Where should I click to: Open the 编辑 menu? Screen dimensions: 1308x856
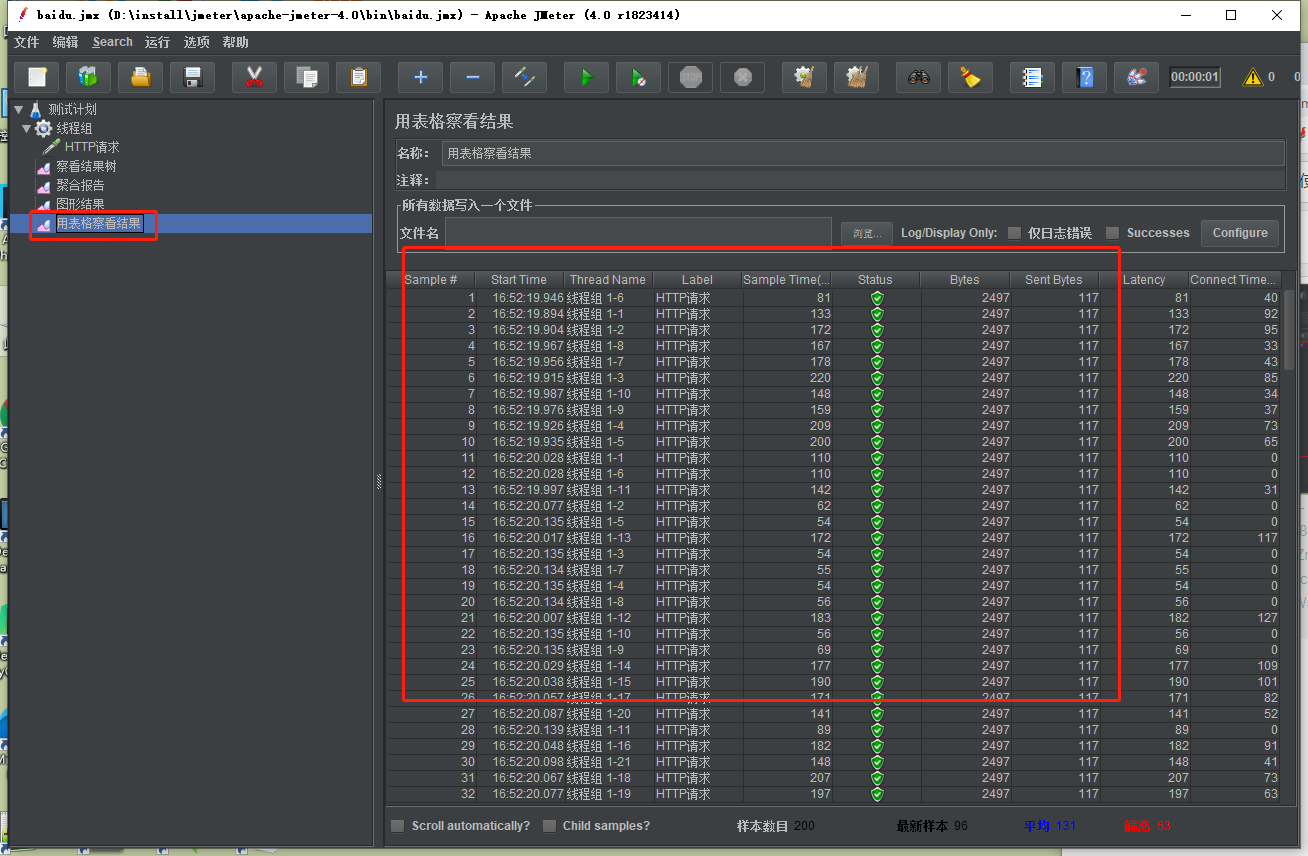(x=65, y=42)
